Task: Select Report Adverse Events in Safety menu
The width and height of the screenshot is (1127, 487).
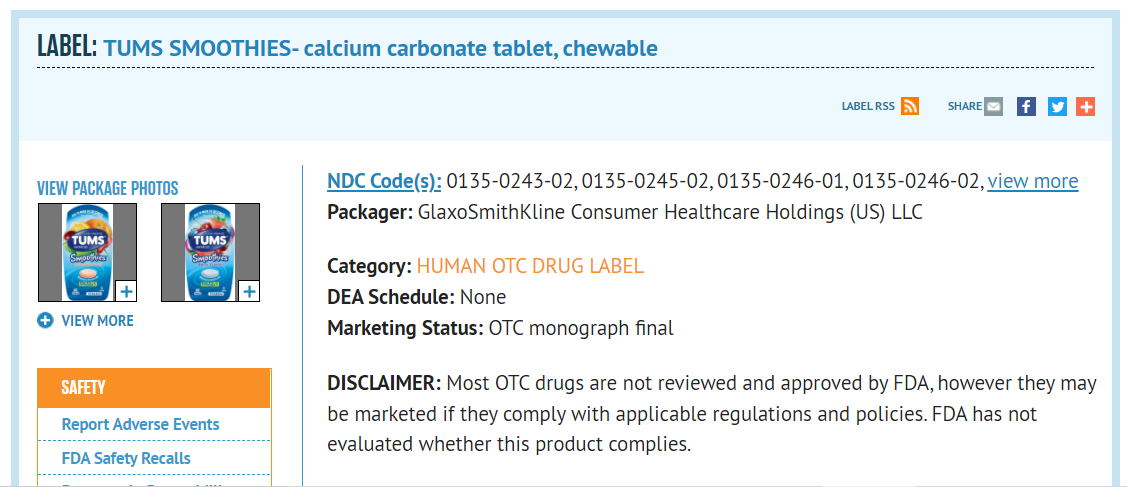Action: tap(140, 424)
